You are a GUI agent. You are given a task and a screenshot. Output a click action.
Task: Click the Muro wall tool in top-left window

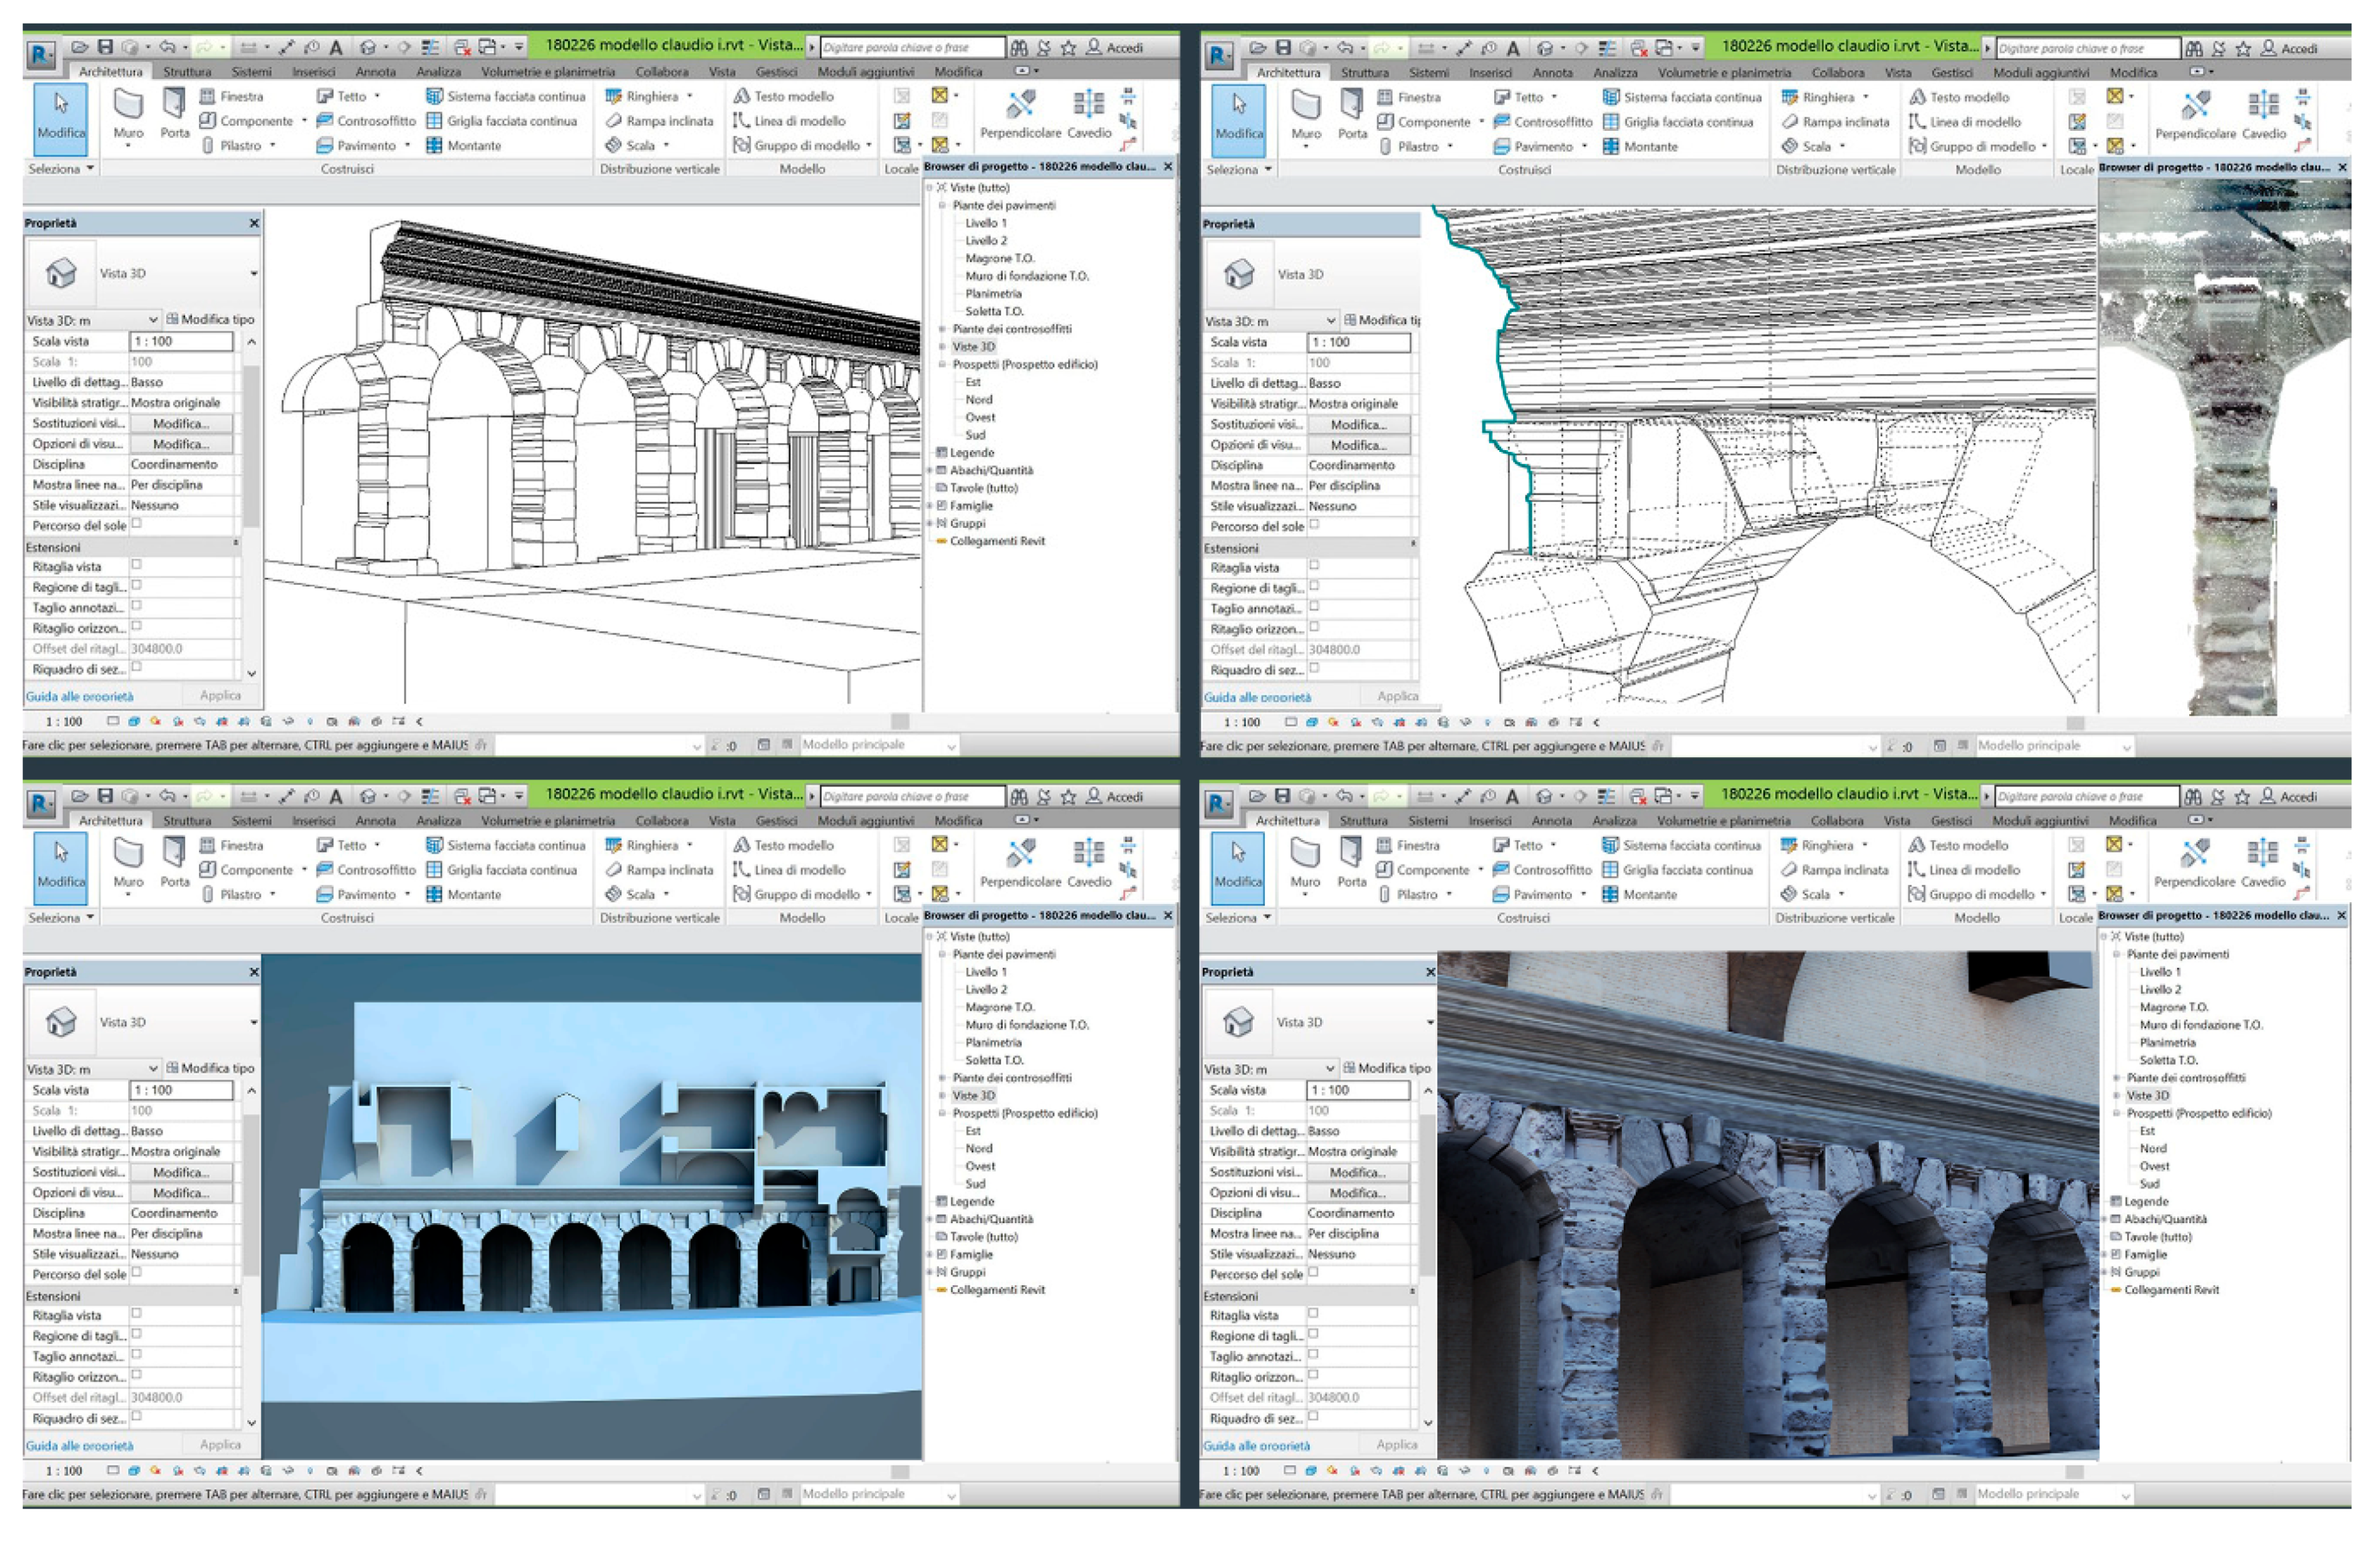click(x=128, y=110)
